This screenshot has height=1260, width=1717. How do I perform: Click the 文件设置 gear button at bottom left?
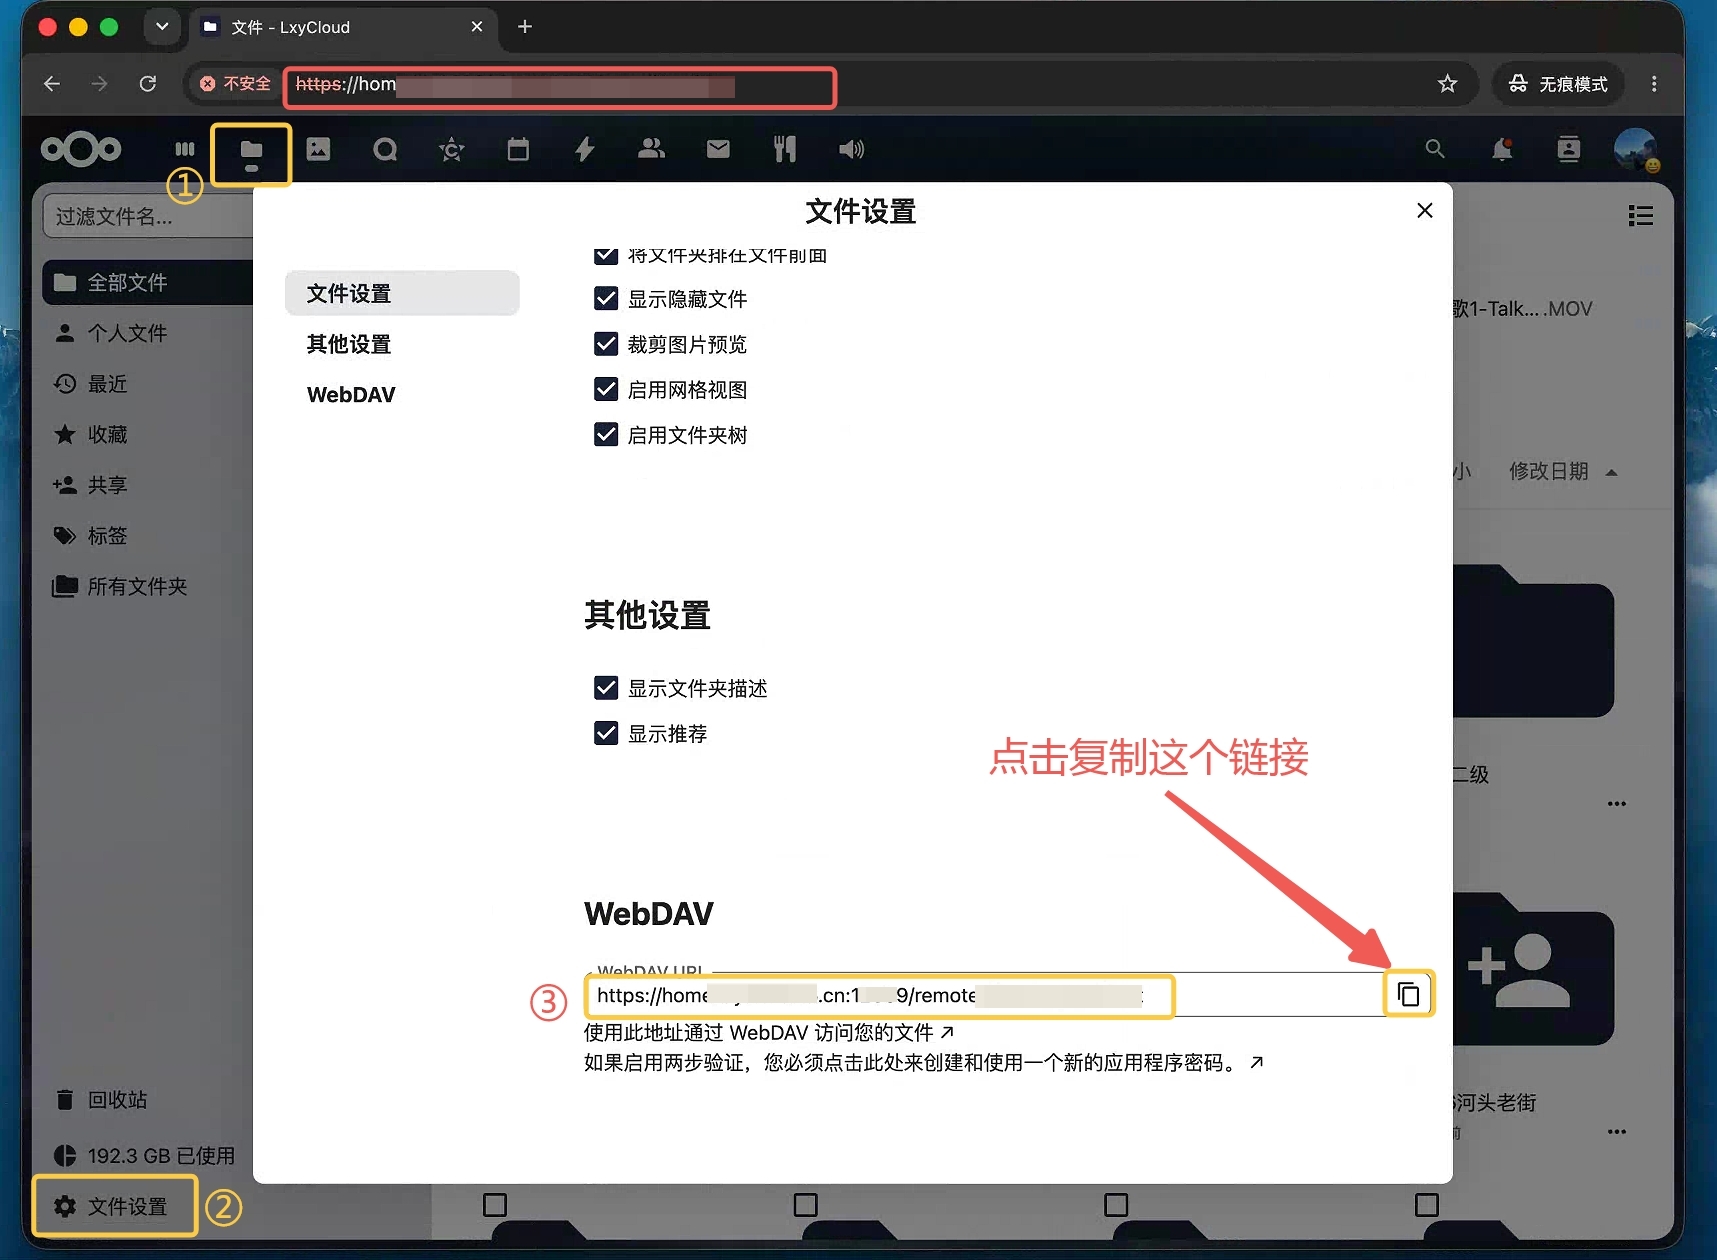[x=114, y=1206]
